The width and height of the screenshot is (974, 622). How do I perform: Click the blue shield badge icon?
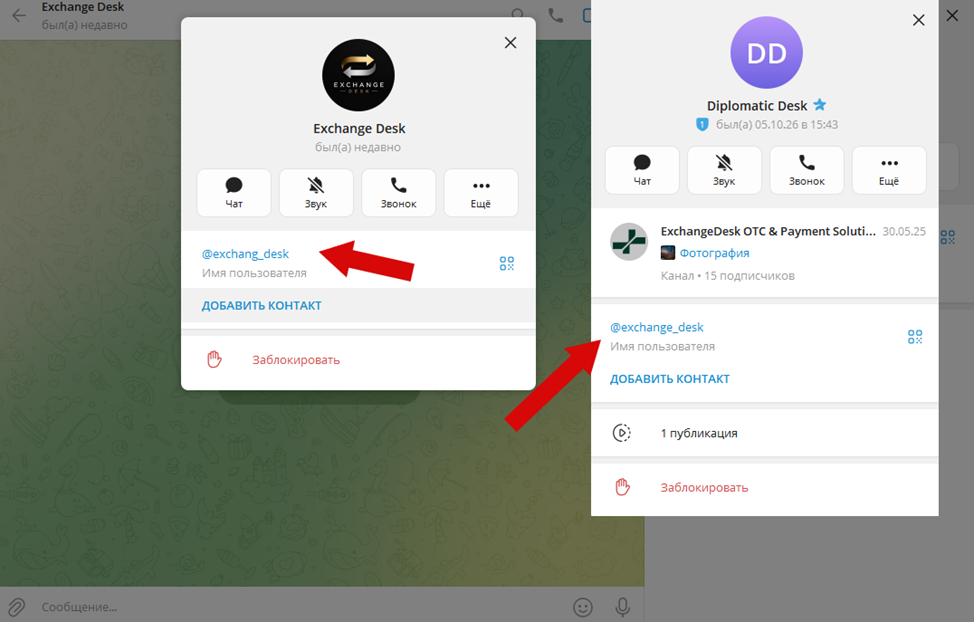tap(702, 124)
